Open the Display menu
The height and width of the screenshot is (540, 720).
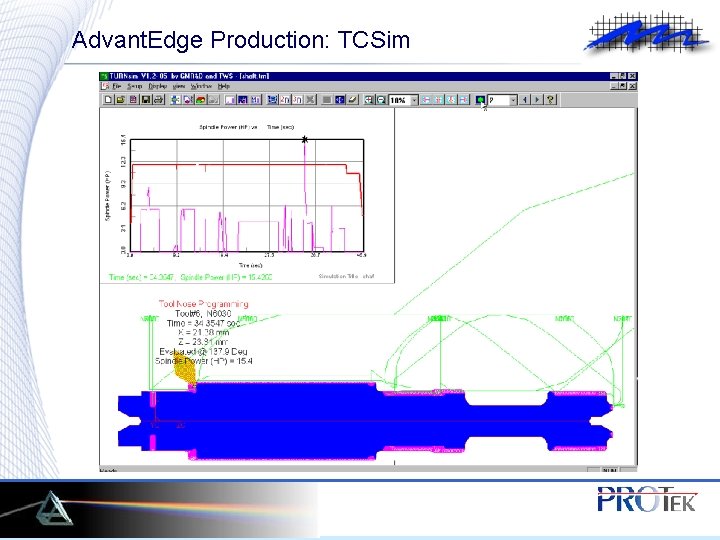pos(157,86)
